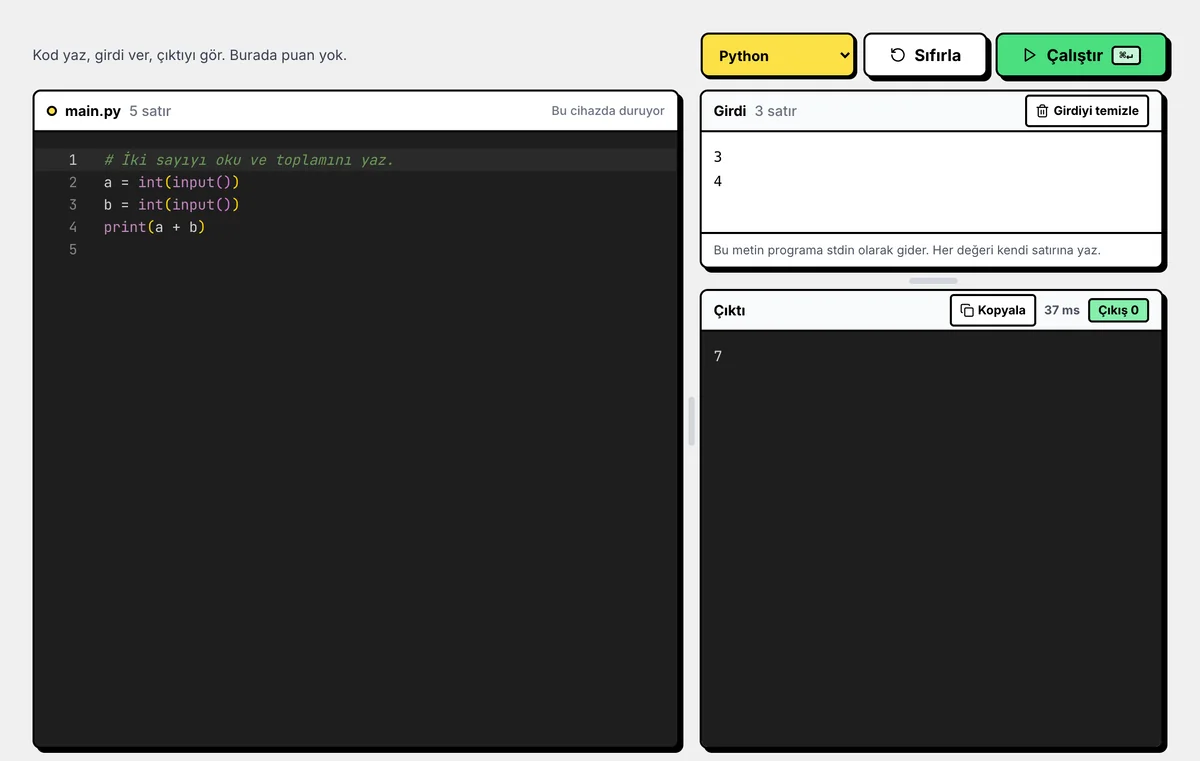This screenshot has height=761, width=1200.
Task: Click code line 1 comment text
Action: (x=249, y=160)
